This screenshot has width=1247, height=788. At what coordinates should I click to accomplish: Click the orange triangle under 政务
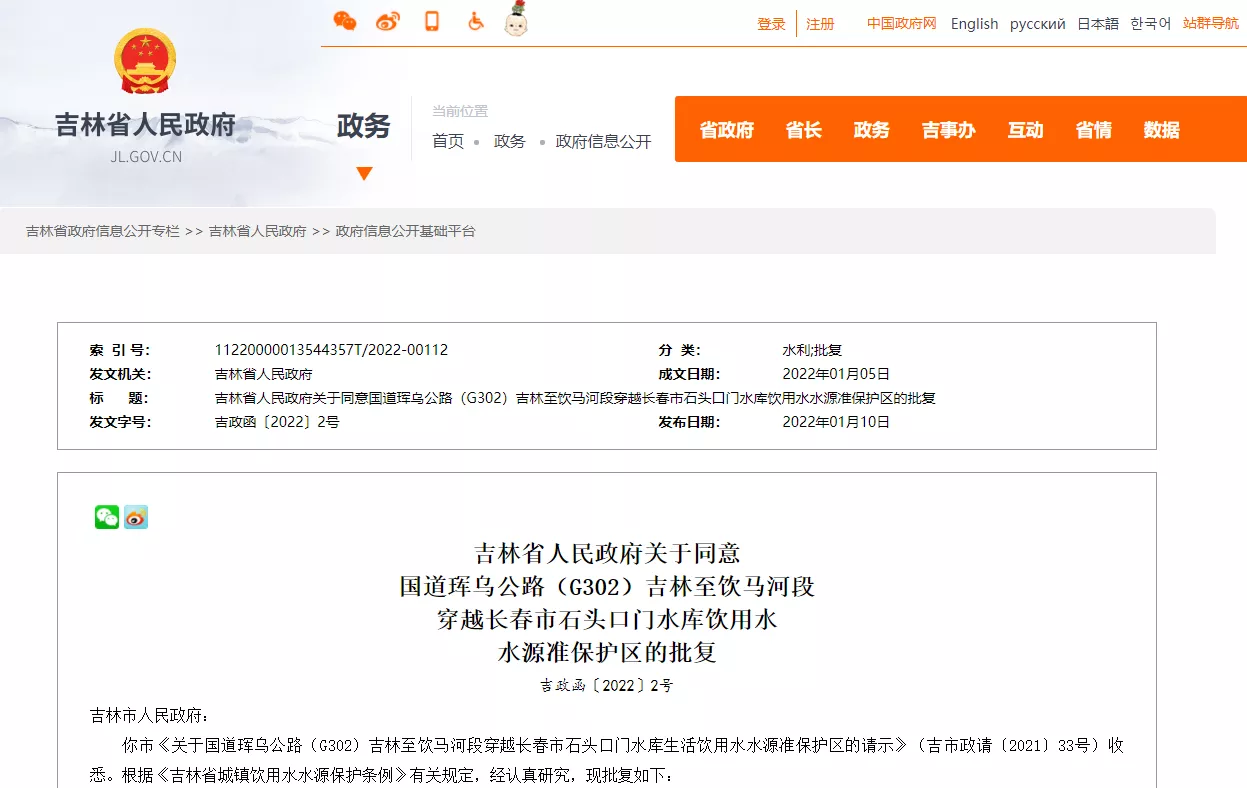364,173
